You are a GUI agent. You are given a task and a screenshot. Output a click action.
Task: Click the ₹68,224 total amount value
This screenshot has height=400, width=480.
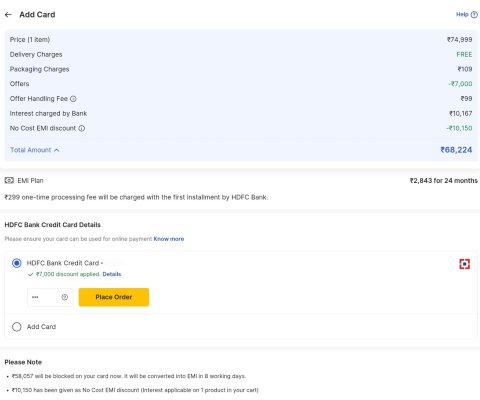point(456,150)
